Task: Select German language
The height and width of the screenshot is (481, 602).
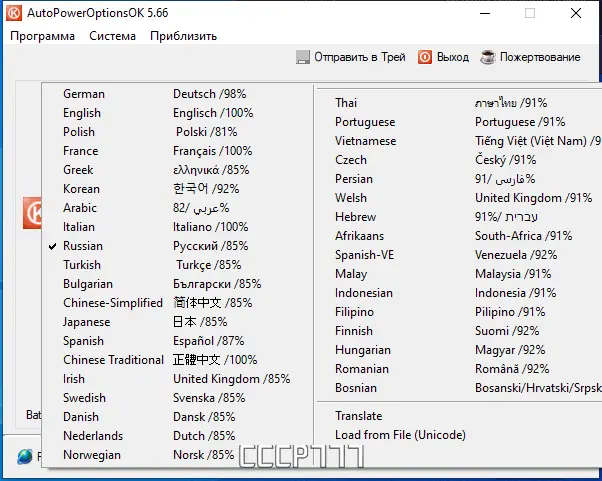Action: 177,94
